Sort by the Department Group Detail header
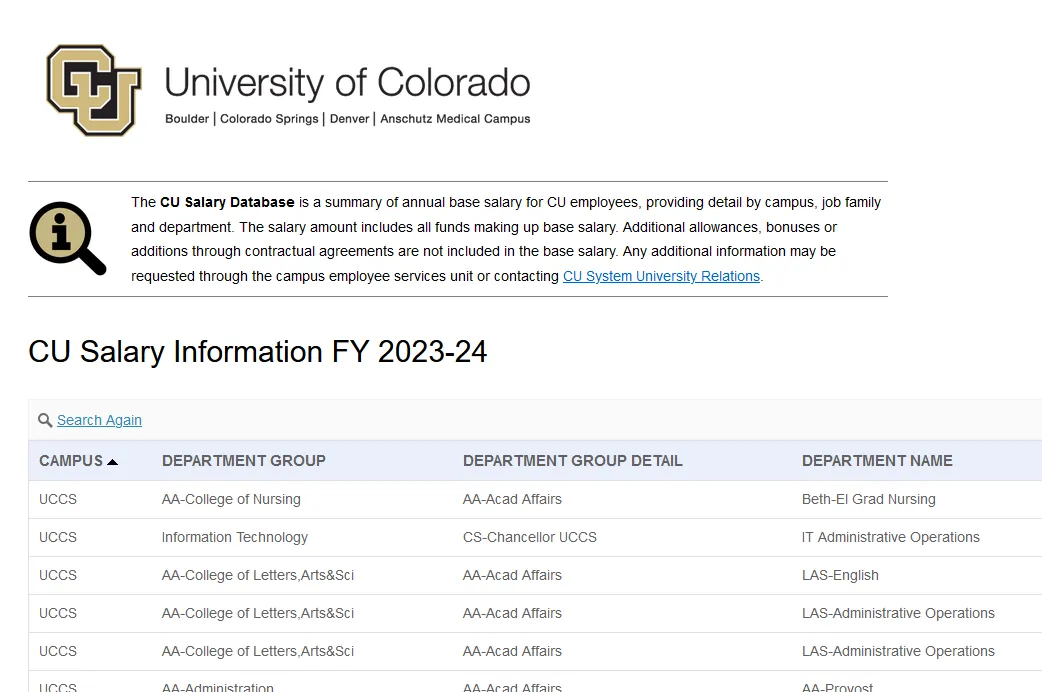Viewport: 1042px width, 692px height. click(x=572, y=461)
